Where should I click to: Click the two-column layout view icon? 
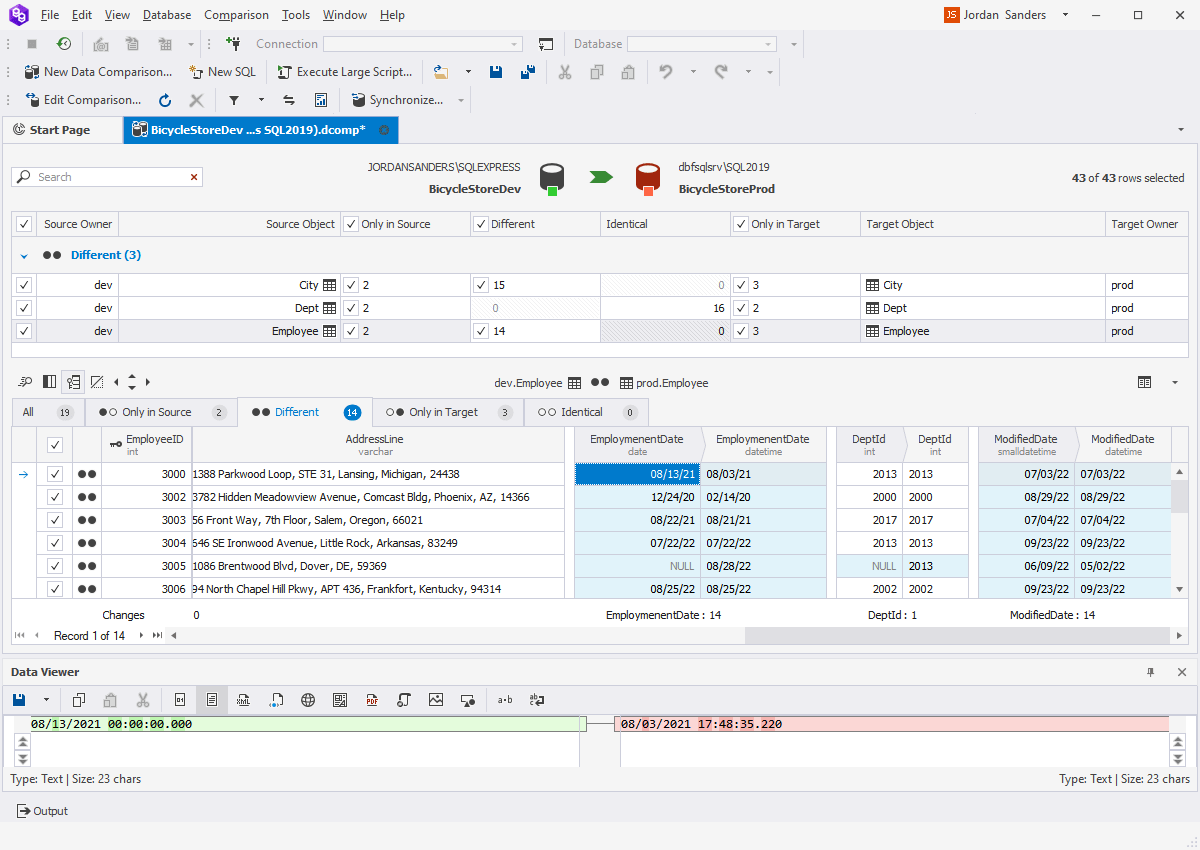[x=49, y=382]
